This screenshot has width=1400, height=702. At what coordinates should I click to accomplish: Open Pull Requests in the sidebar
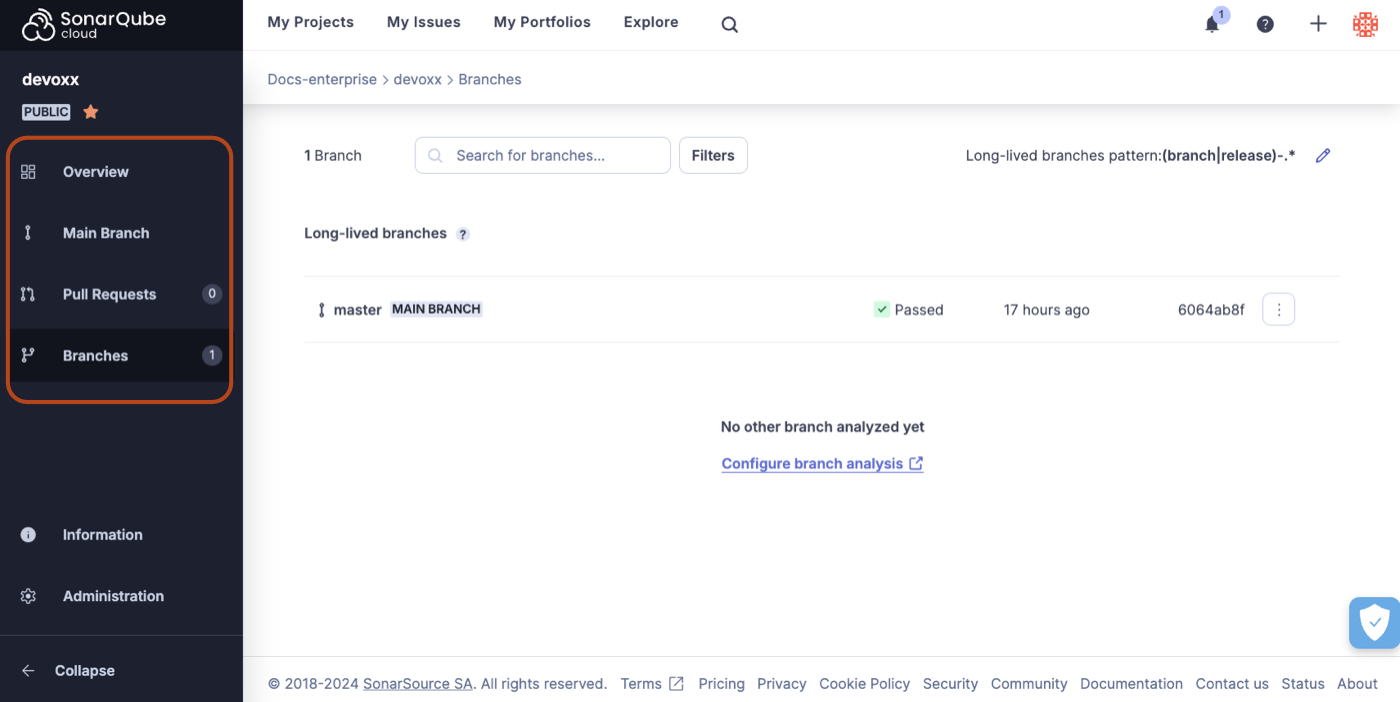[109, 294]
